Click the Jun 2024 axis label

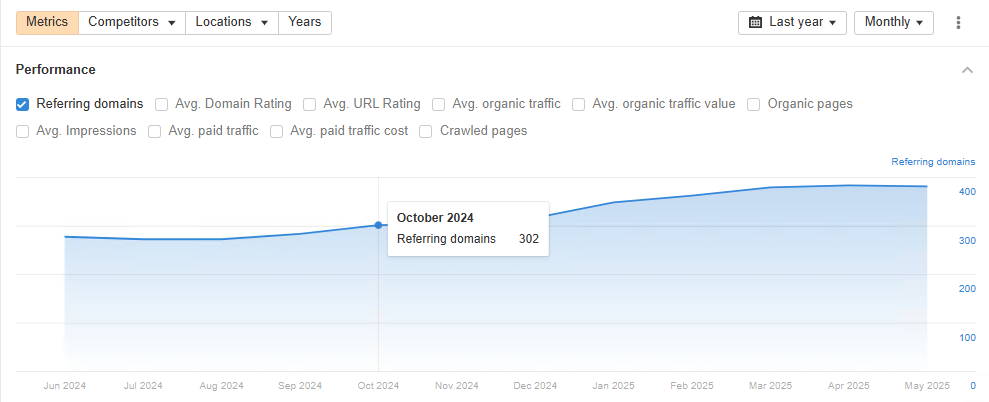[x=65, y=386]
